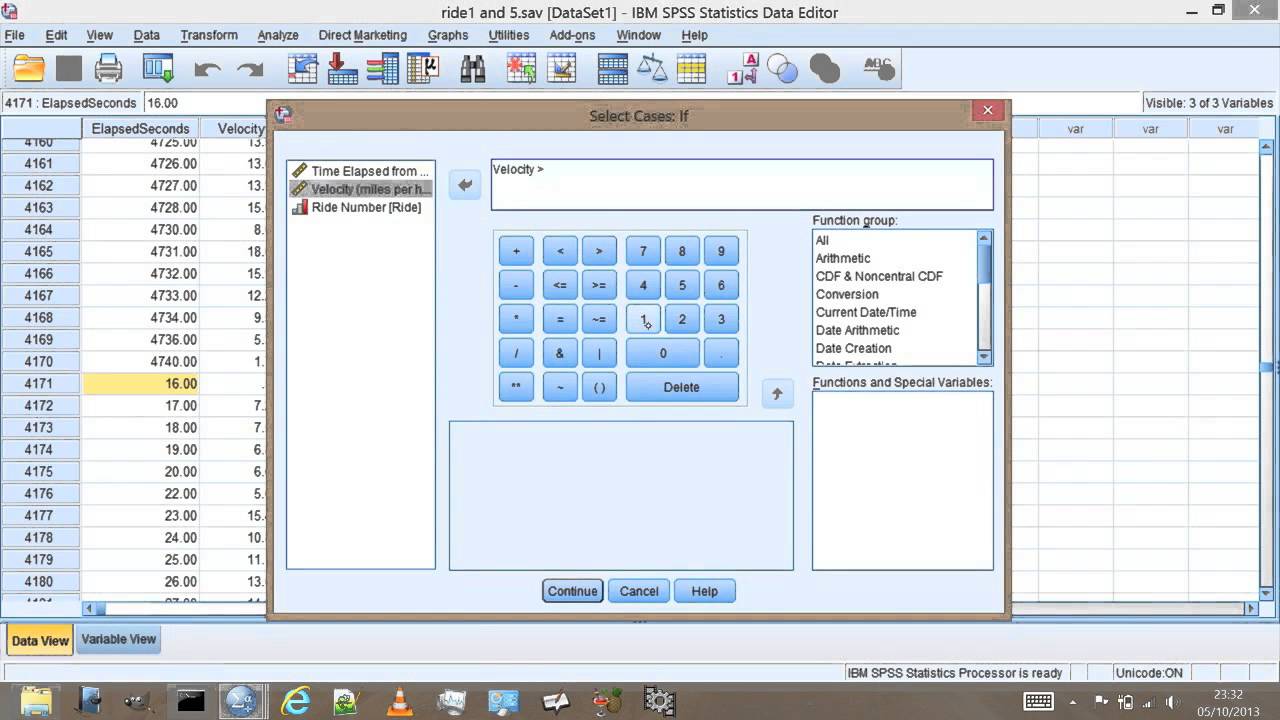
Task: Open data file with folder toolbar icon
Action: tap(29, 68)
